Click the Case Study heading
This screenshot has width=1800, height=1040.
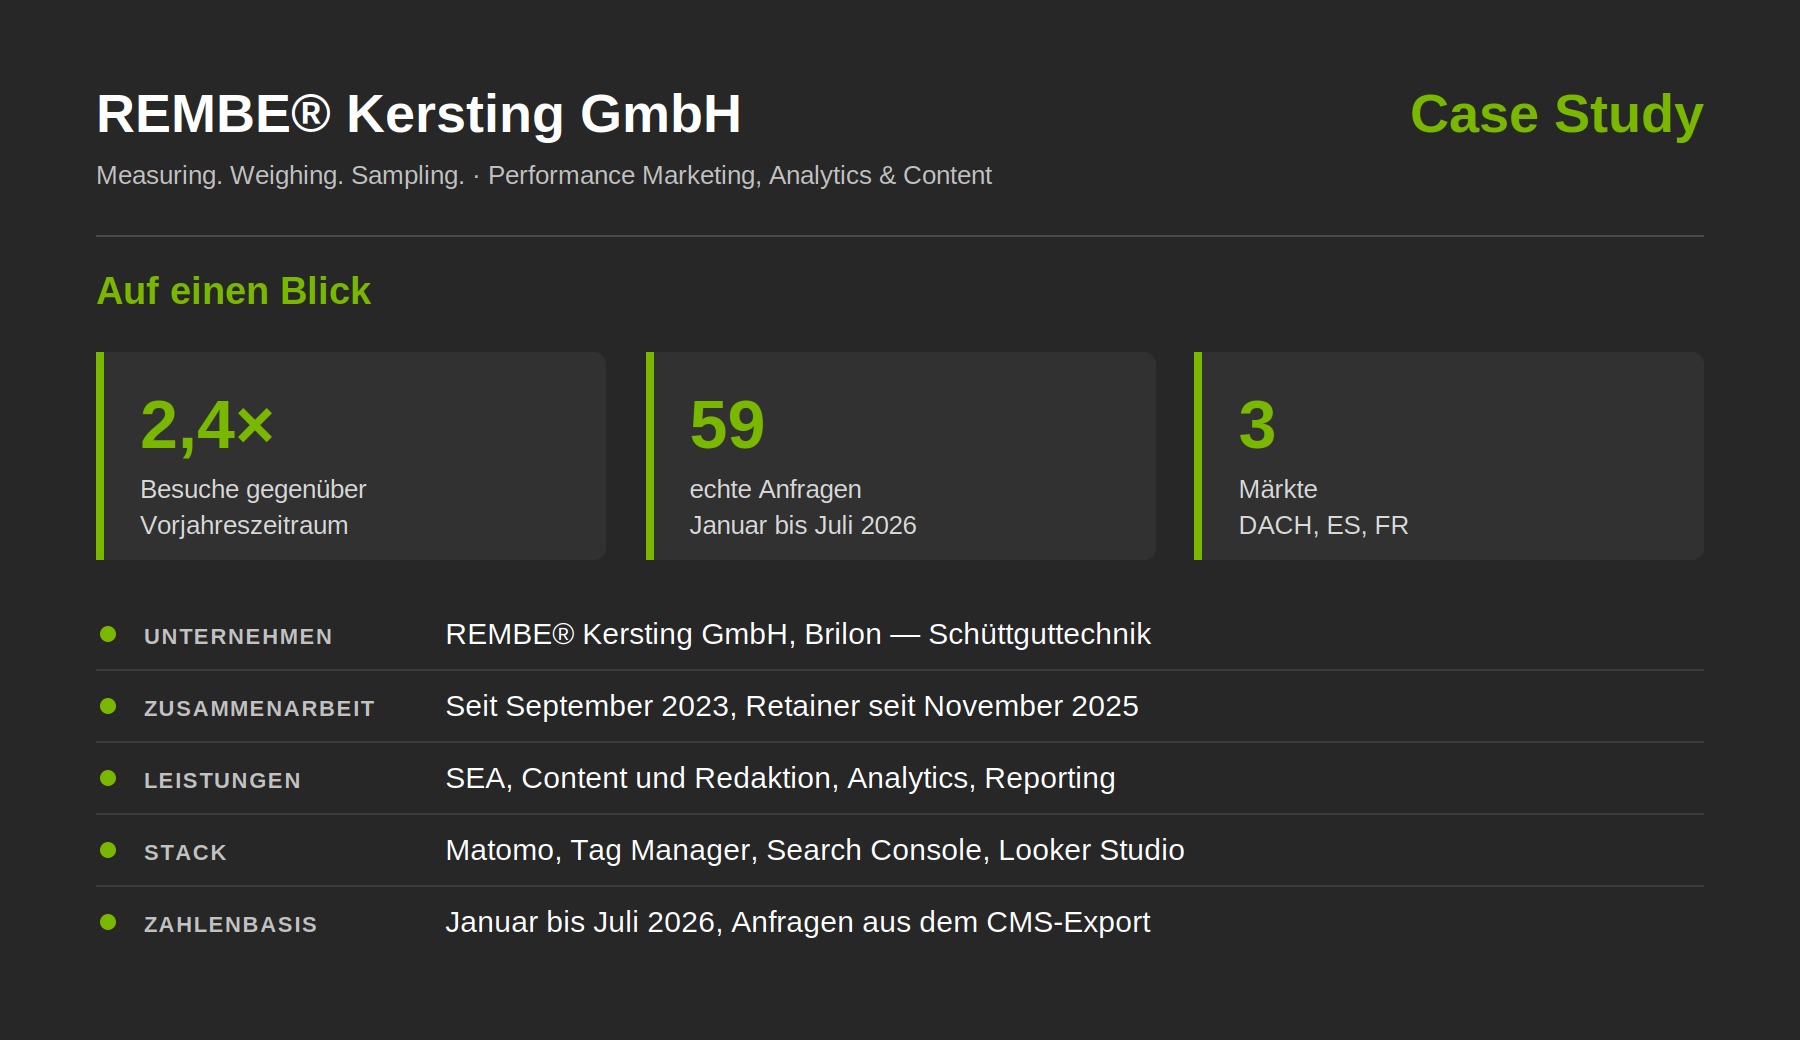pos(1556,114)
